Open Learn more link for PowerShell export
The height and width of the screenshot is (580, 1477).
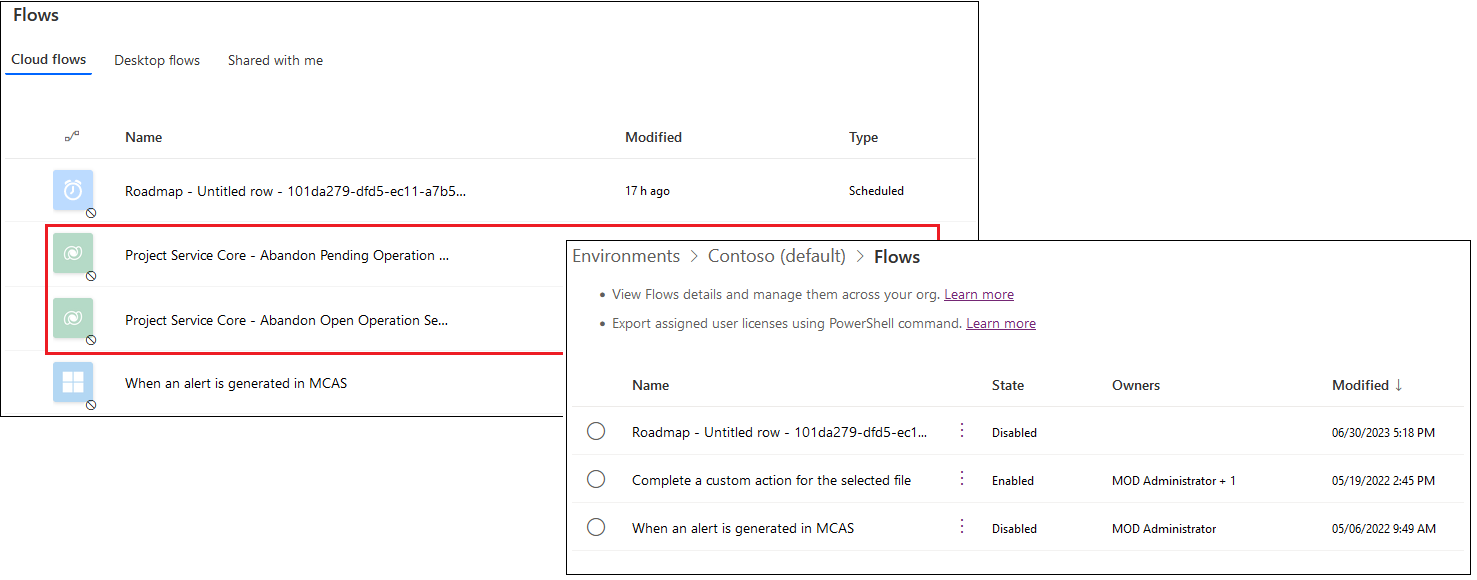1000,324
